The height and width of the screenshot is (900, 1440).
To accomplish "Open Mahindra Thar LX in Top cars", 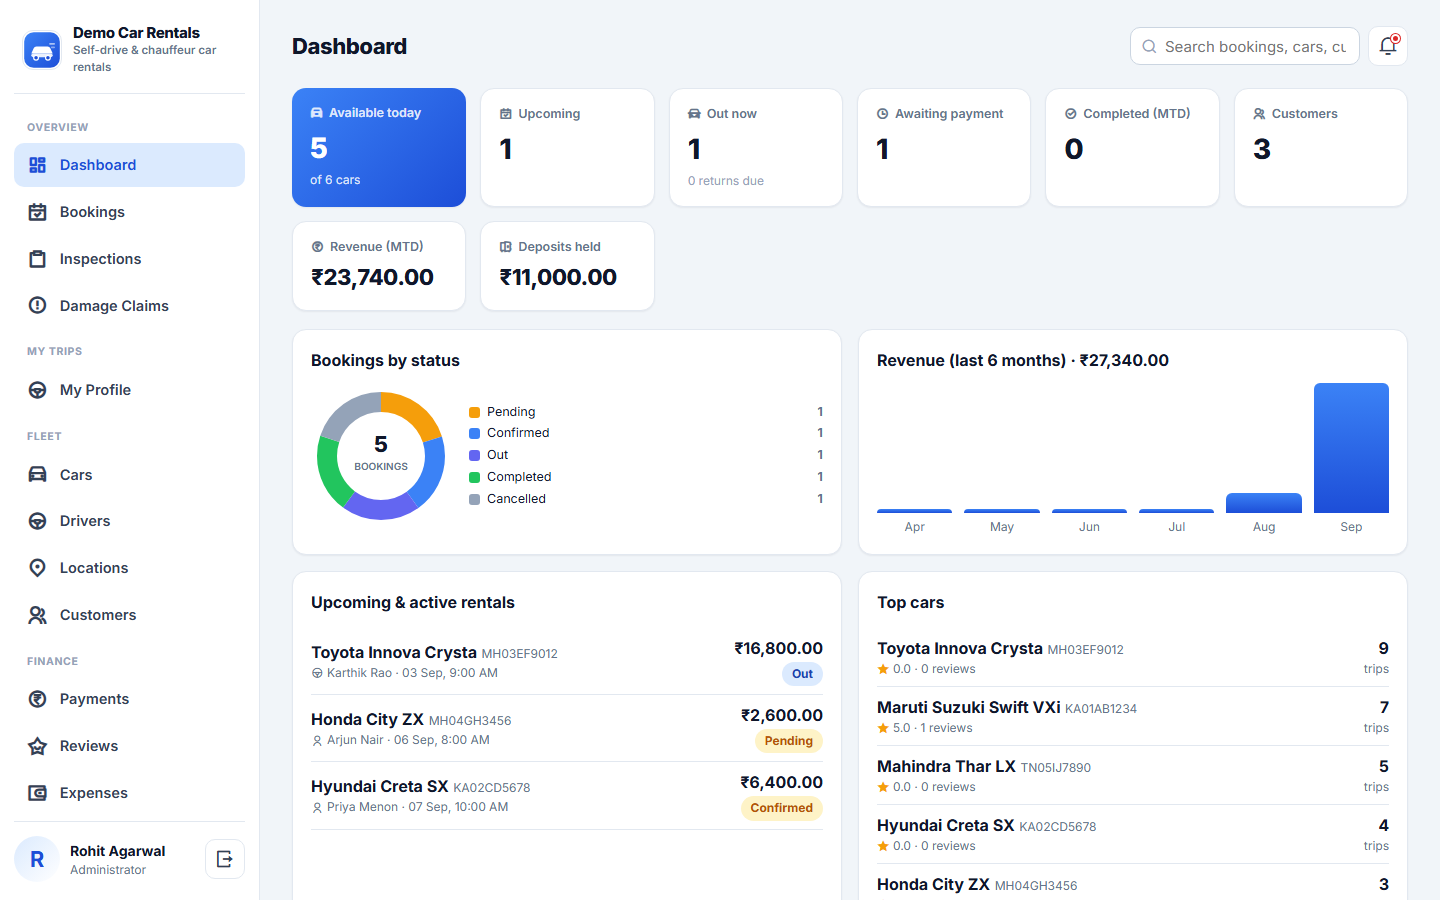I will (x=1133, y=775).
